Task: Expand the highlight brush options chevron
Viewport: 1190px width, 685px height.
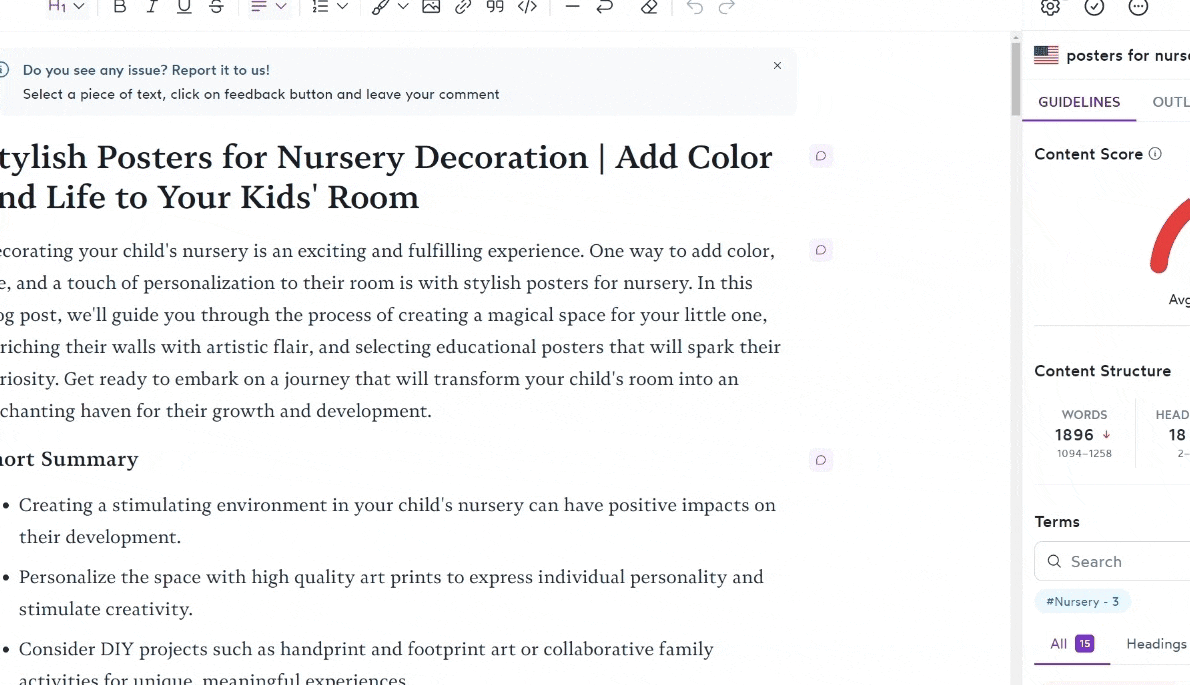Action: [403, 7]
